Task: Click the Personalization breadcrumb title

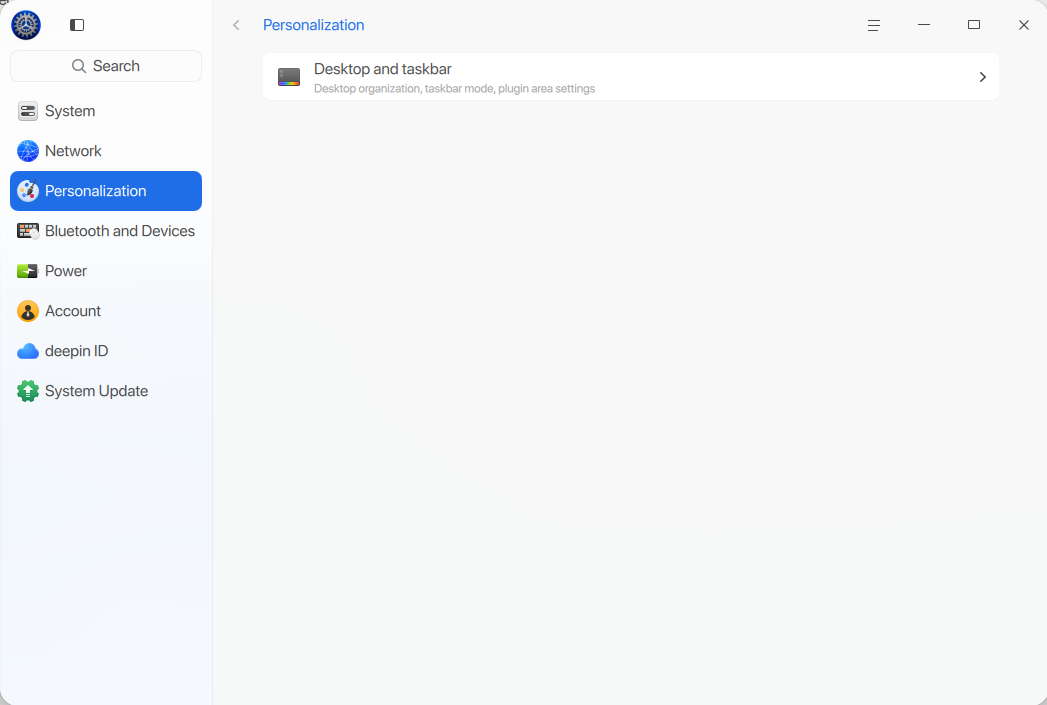Action: coord(313,25)
